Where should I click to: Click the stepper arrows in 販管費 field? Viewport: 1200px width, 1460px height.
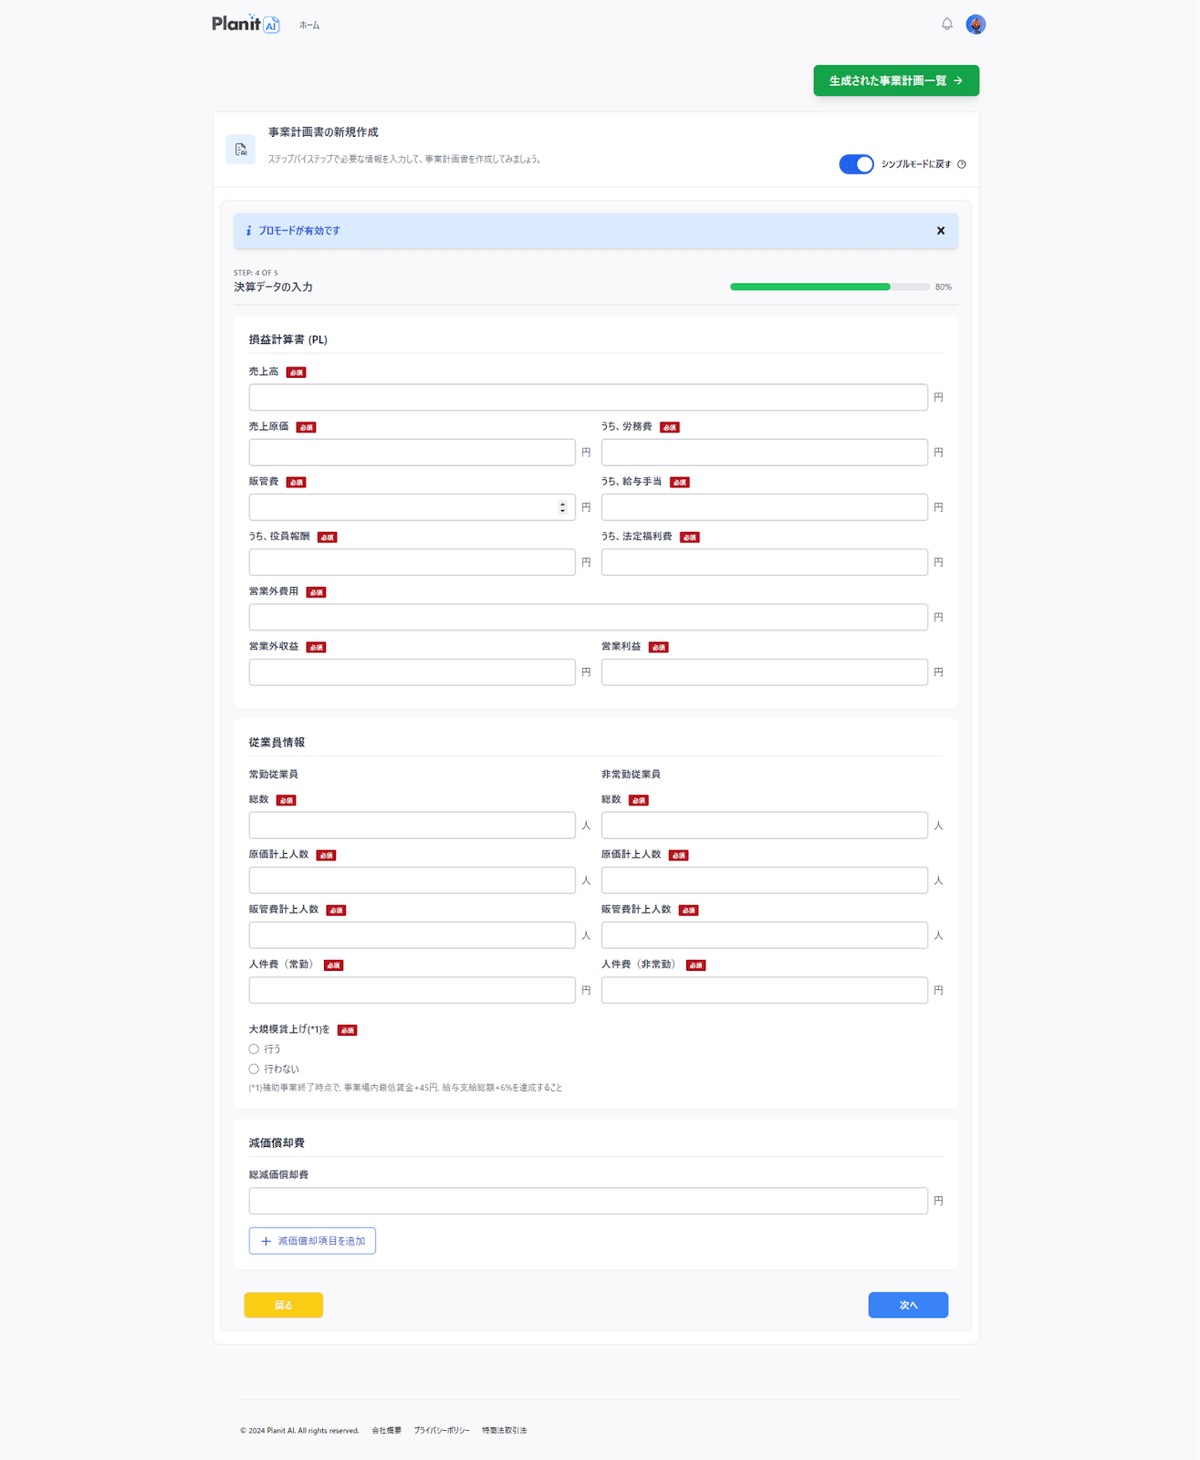tap(562, 508)
